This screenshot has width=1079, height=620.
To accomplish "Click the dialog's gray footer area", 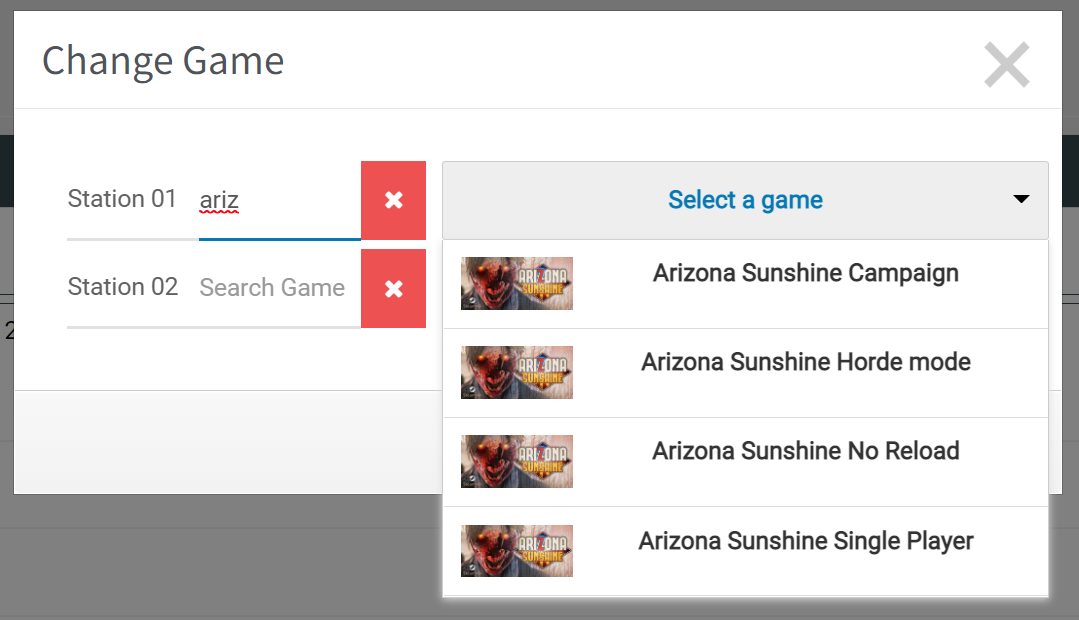I will pos(227,442).
